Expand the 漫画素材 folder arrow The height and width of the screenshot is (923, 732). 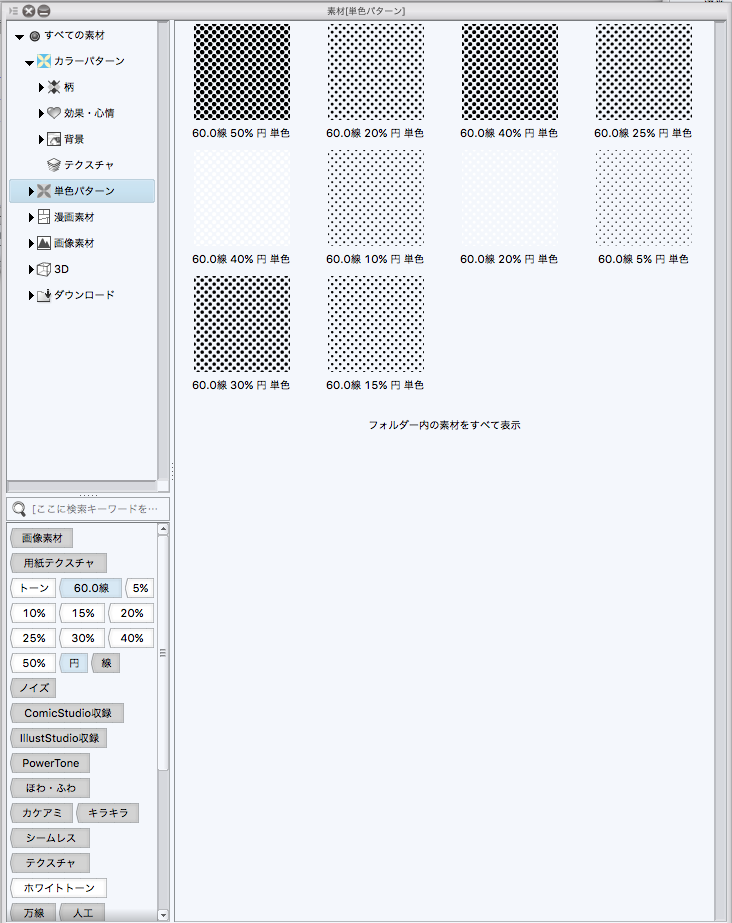(x=31, y=217)
